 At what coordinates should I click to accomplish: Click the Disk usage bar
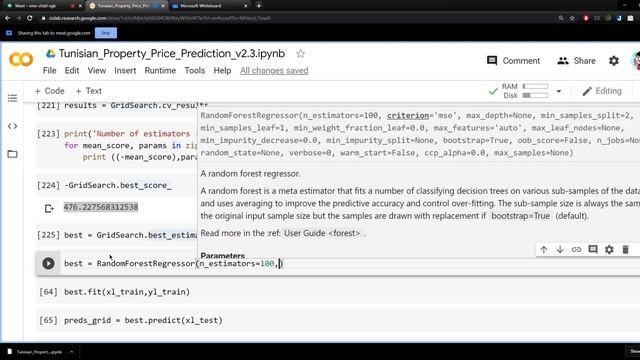click(x=535, y=96)
